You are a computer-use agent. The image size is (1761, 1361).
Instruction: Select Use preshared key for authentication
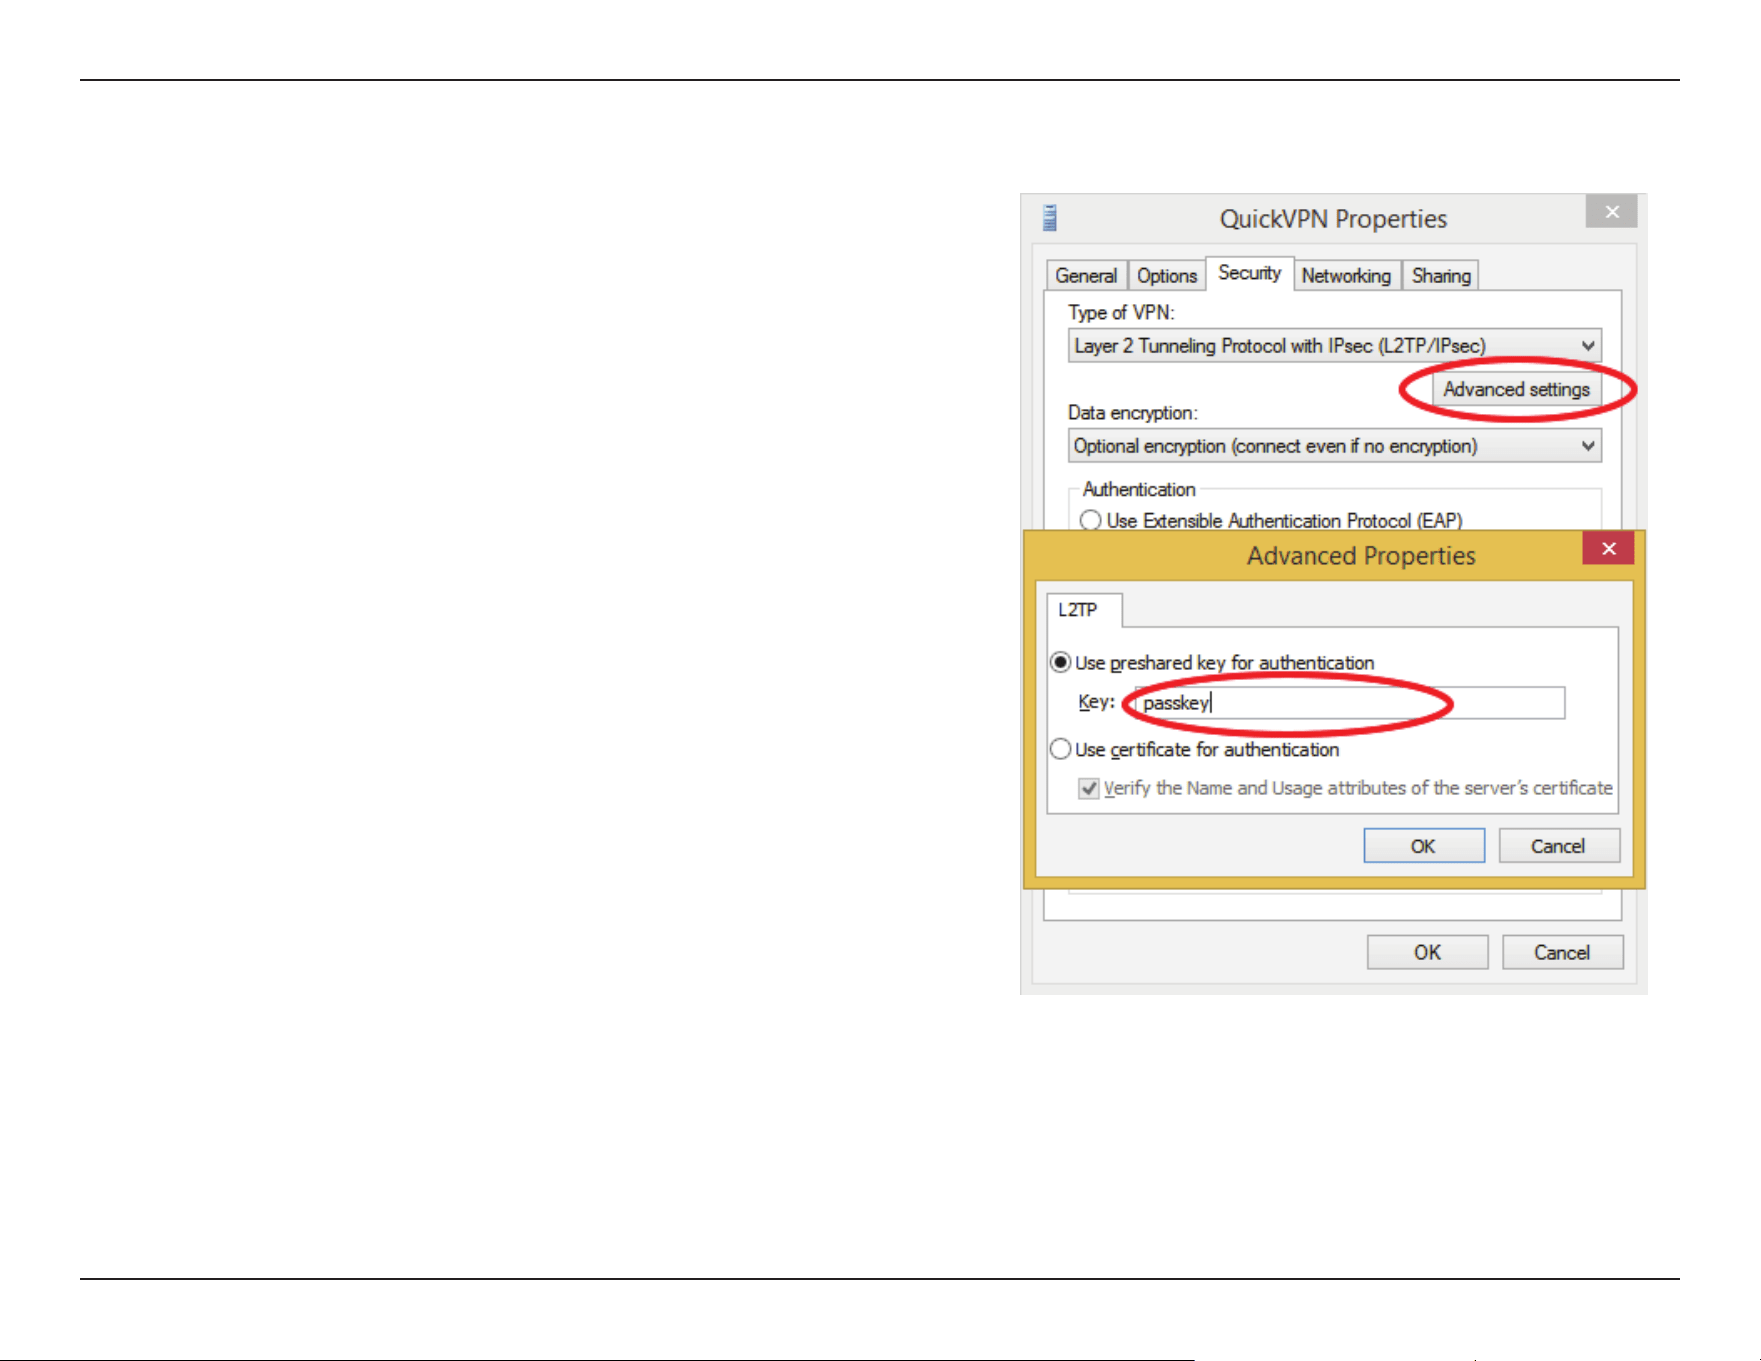pos(1060,662)
